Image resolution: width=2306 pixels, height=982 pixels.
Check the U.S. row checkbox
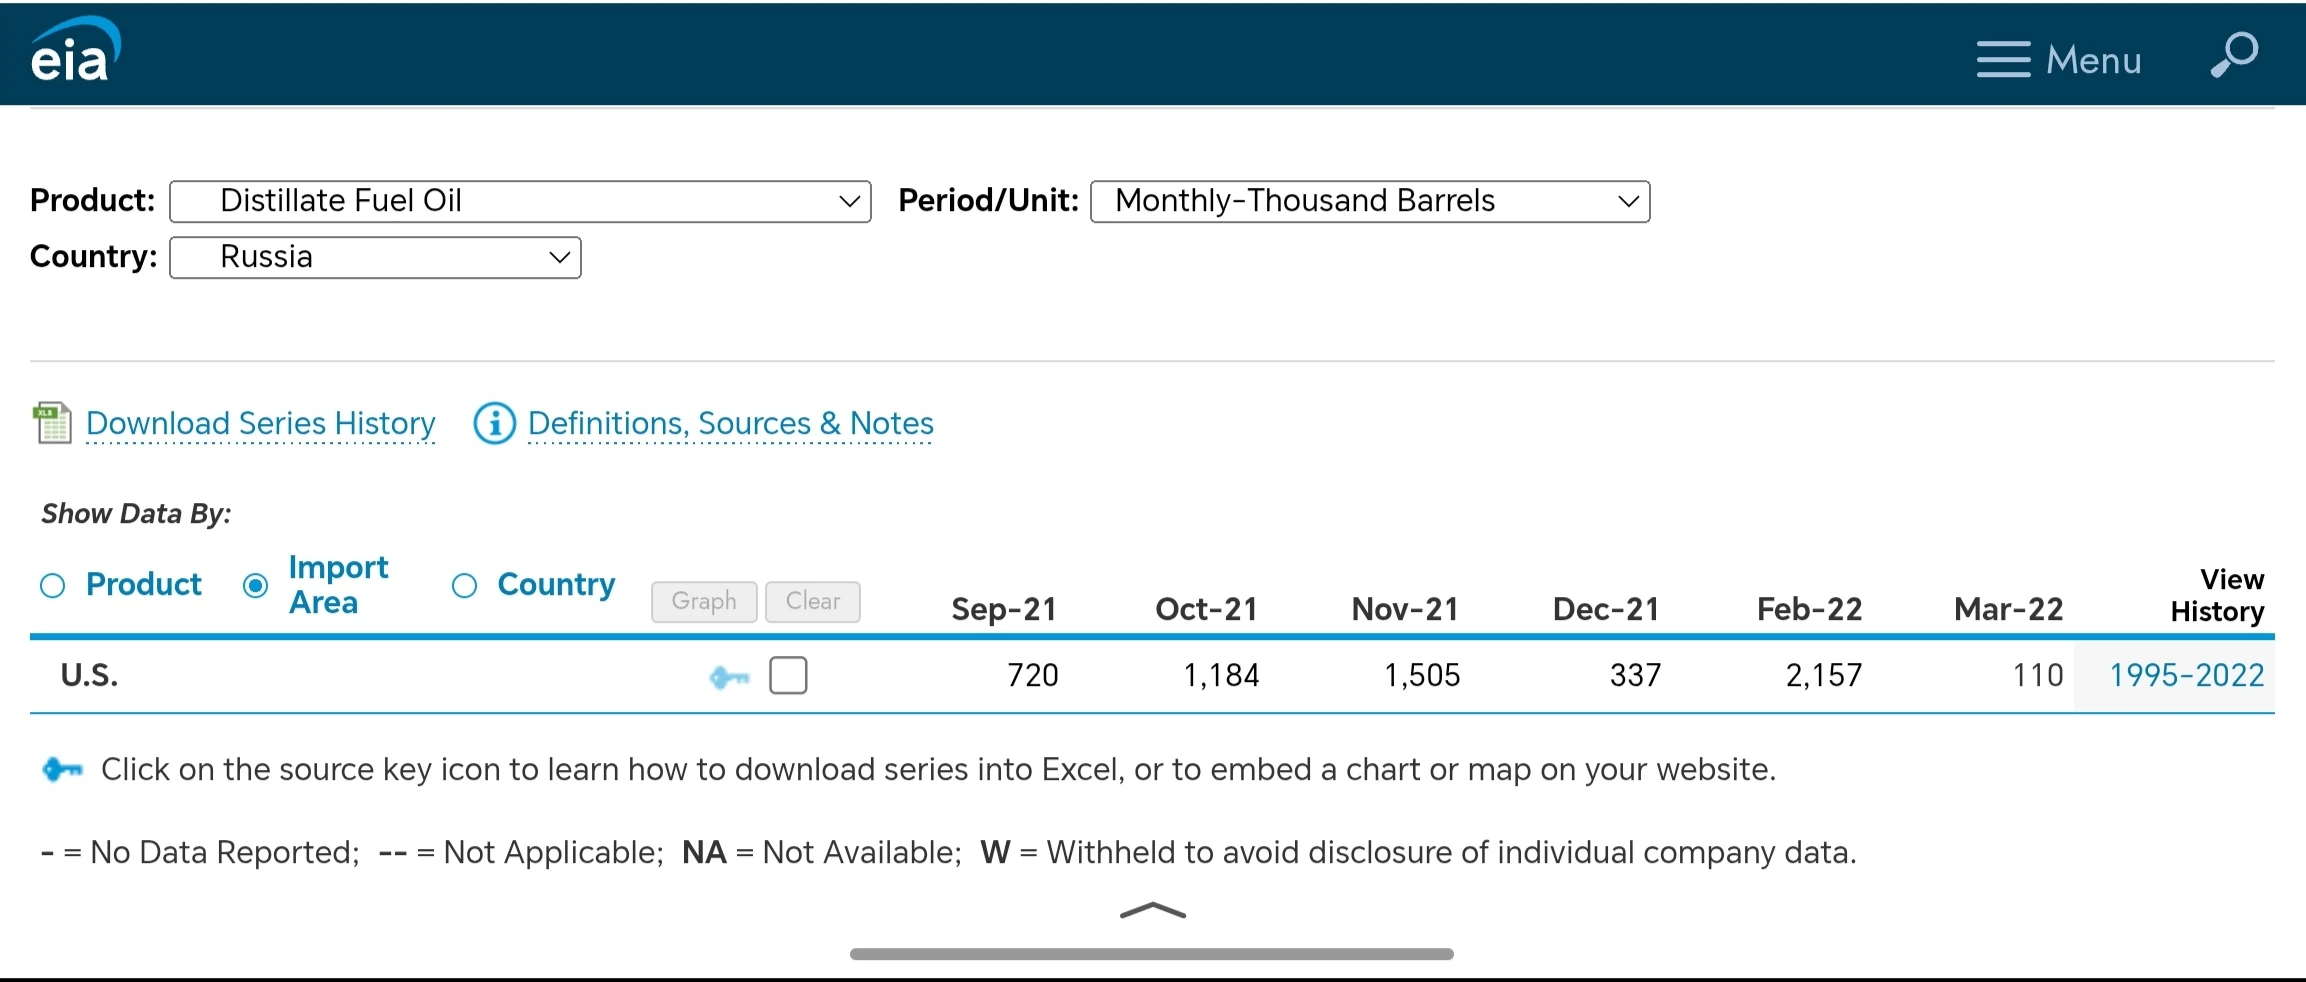[788, 675]
